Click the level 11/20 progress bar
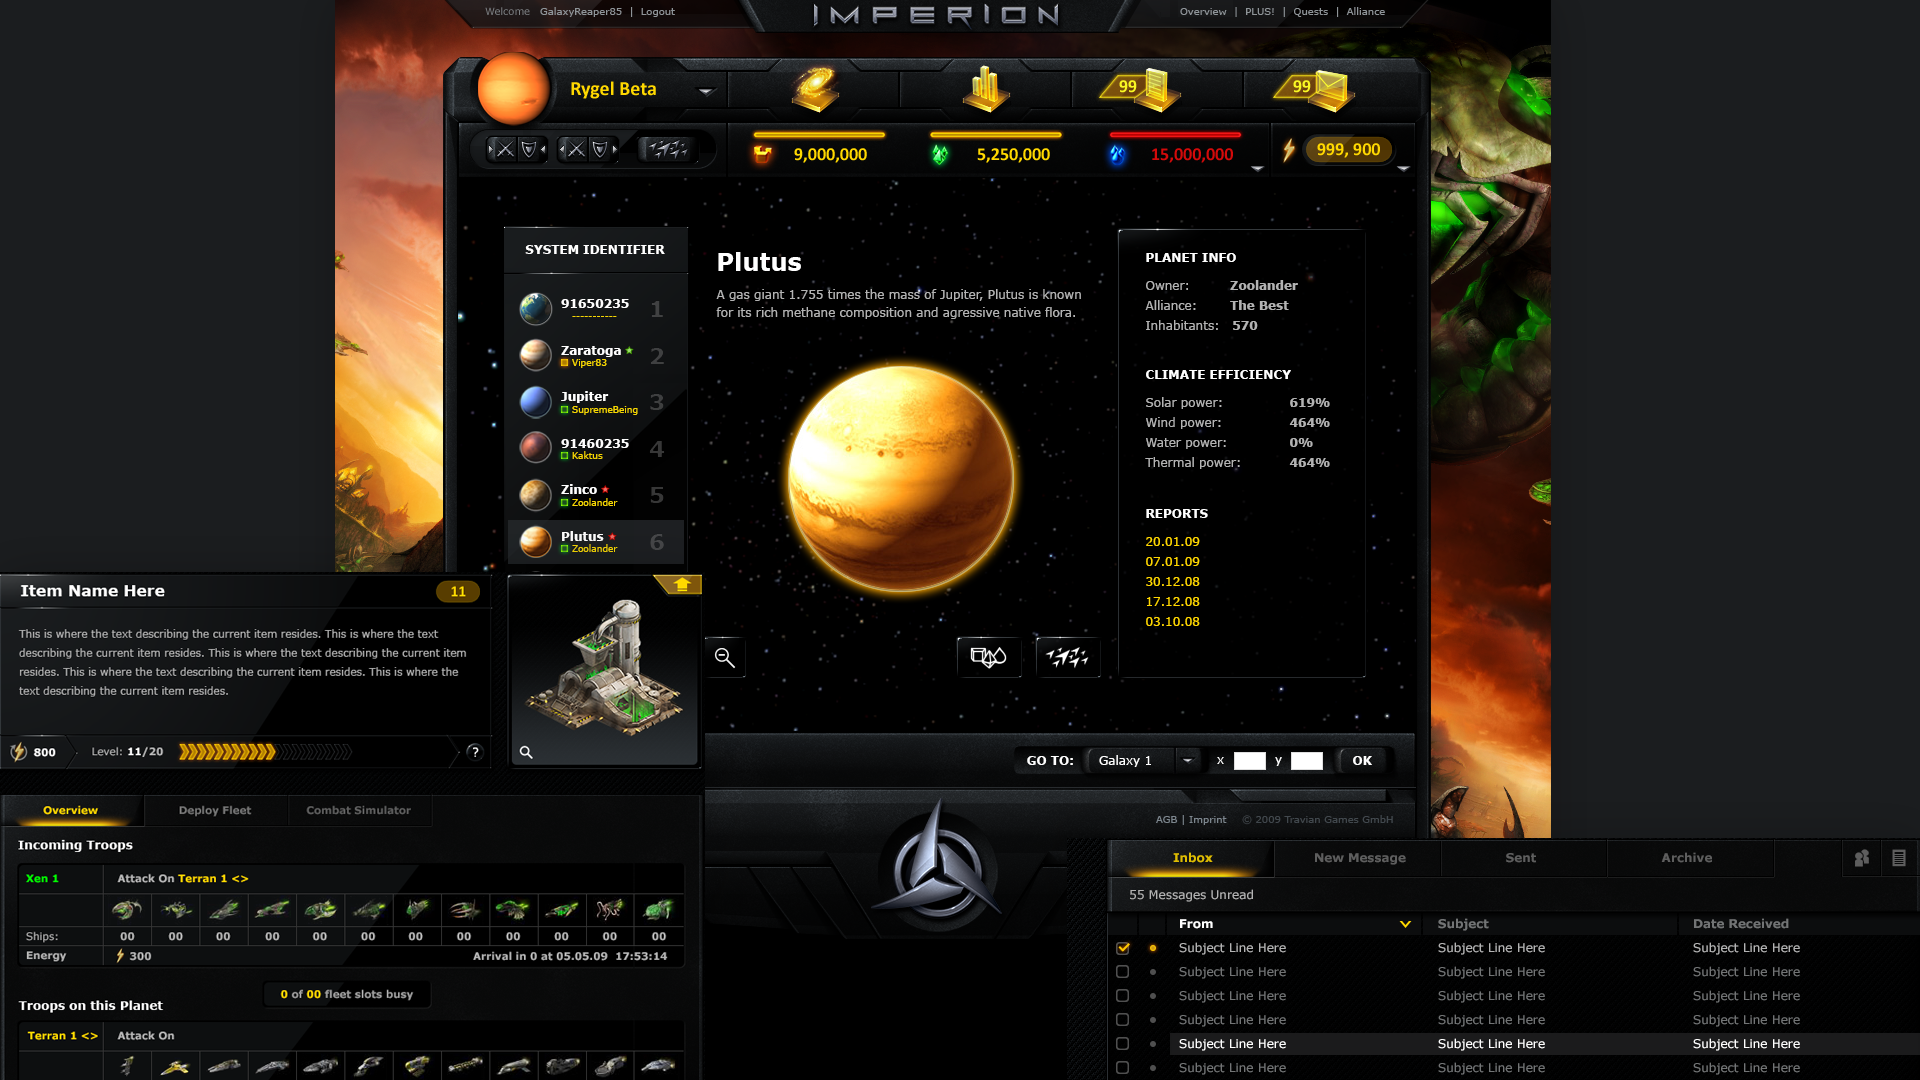Image resolution: width=1920 pixels, height=1080 pixels. (x=265, y=752)
